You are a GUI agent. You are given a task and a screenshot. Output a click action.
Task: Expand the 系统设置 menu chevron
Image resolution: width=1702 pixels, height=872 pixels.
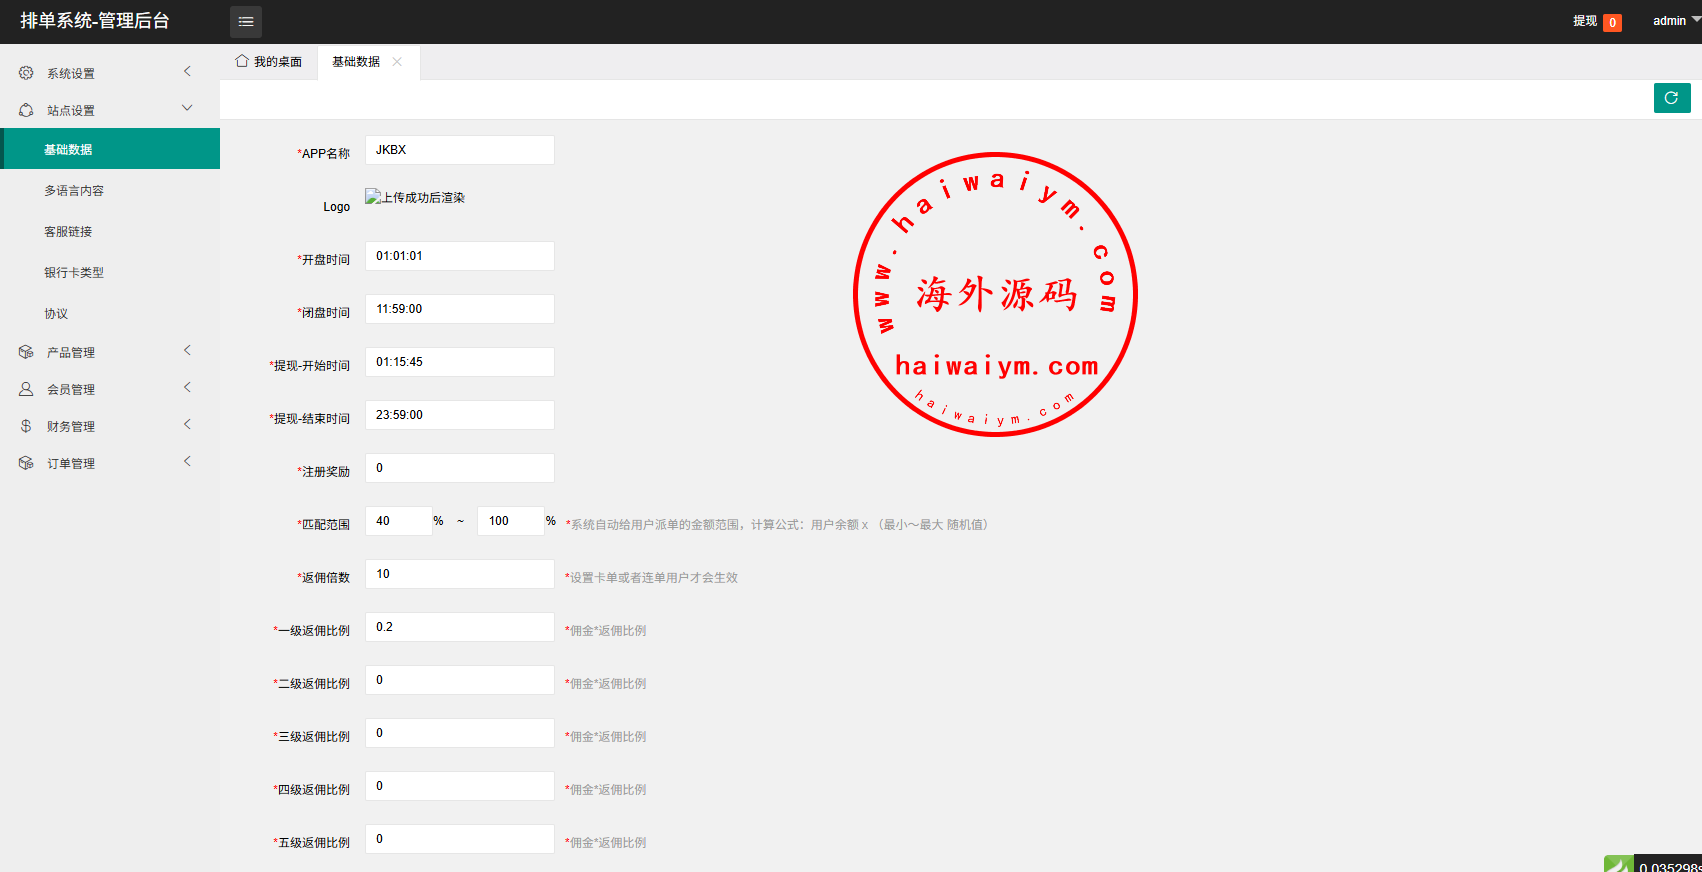click(x=187, y=71)
